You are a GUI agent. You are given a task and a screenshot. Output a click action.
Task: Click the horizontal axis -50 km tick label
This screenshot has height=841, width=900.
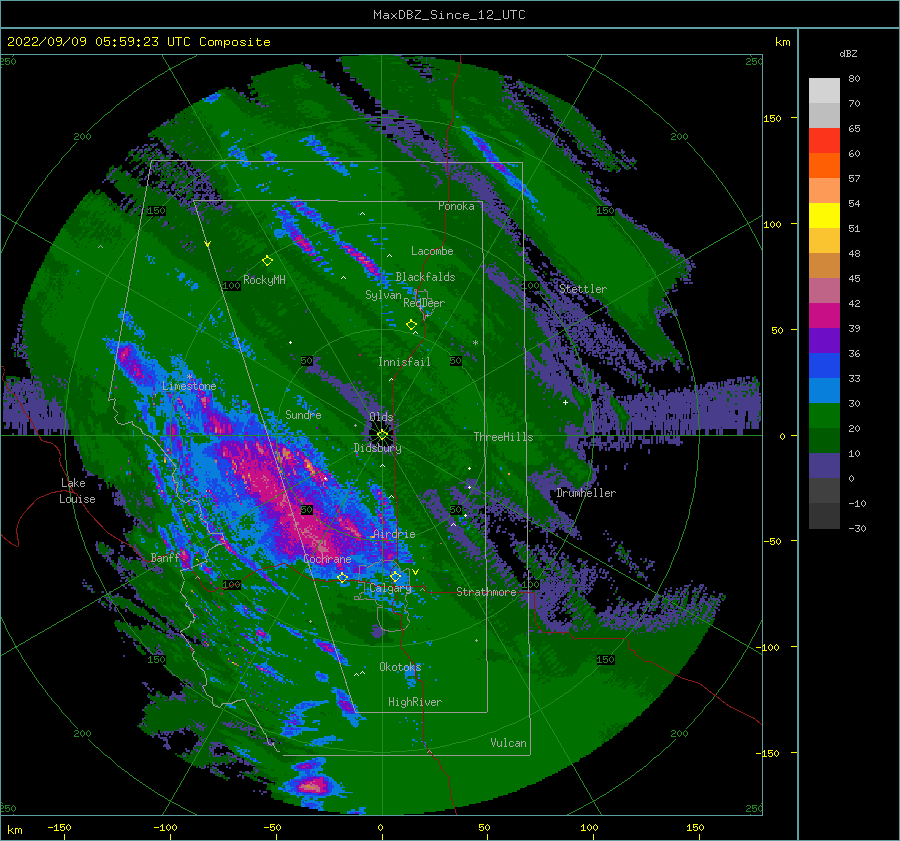point(273,827)
